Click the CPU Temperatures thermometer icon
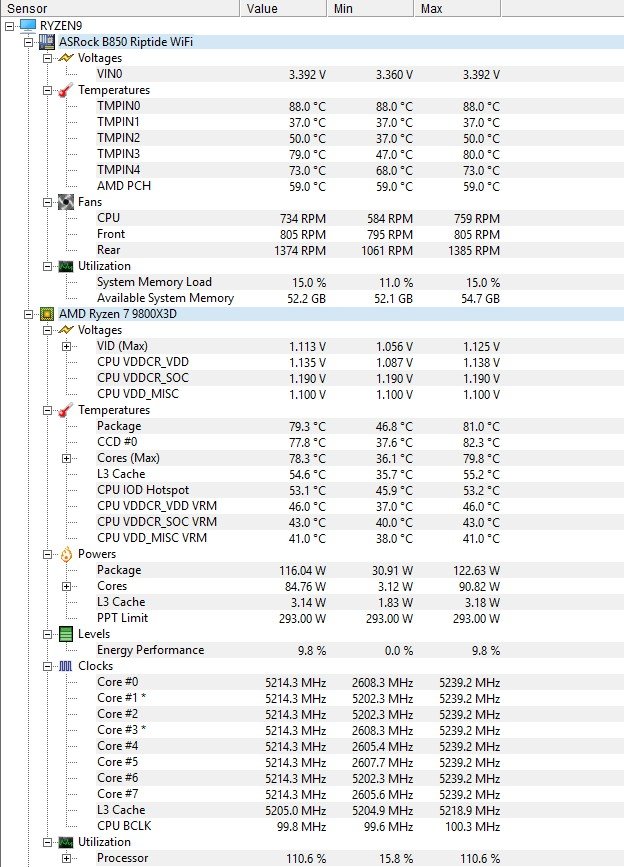 point(66,410)
